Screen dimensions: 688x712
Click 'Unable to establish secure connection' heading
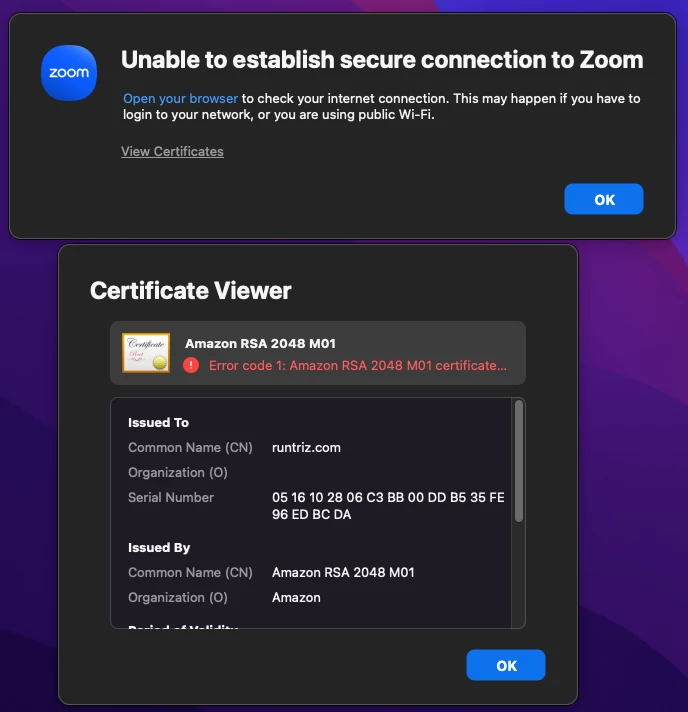pos(382,60)
